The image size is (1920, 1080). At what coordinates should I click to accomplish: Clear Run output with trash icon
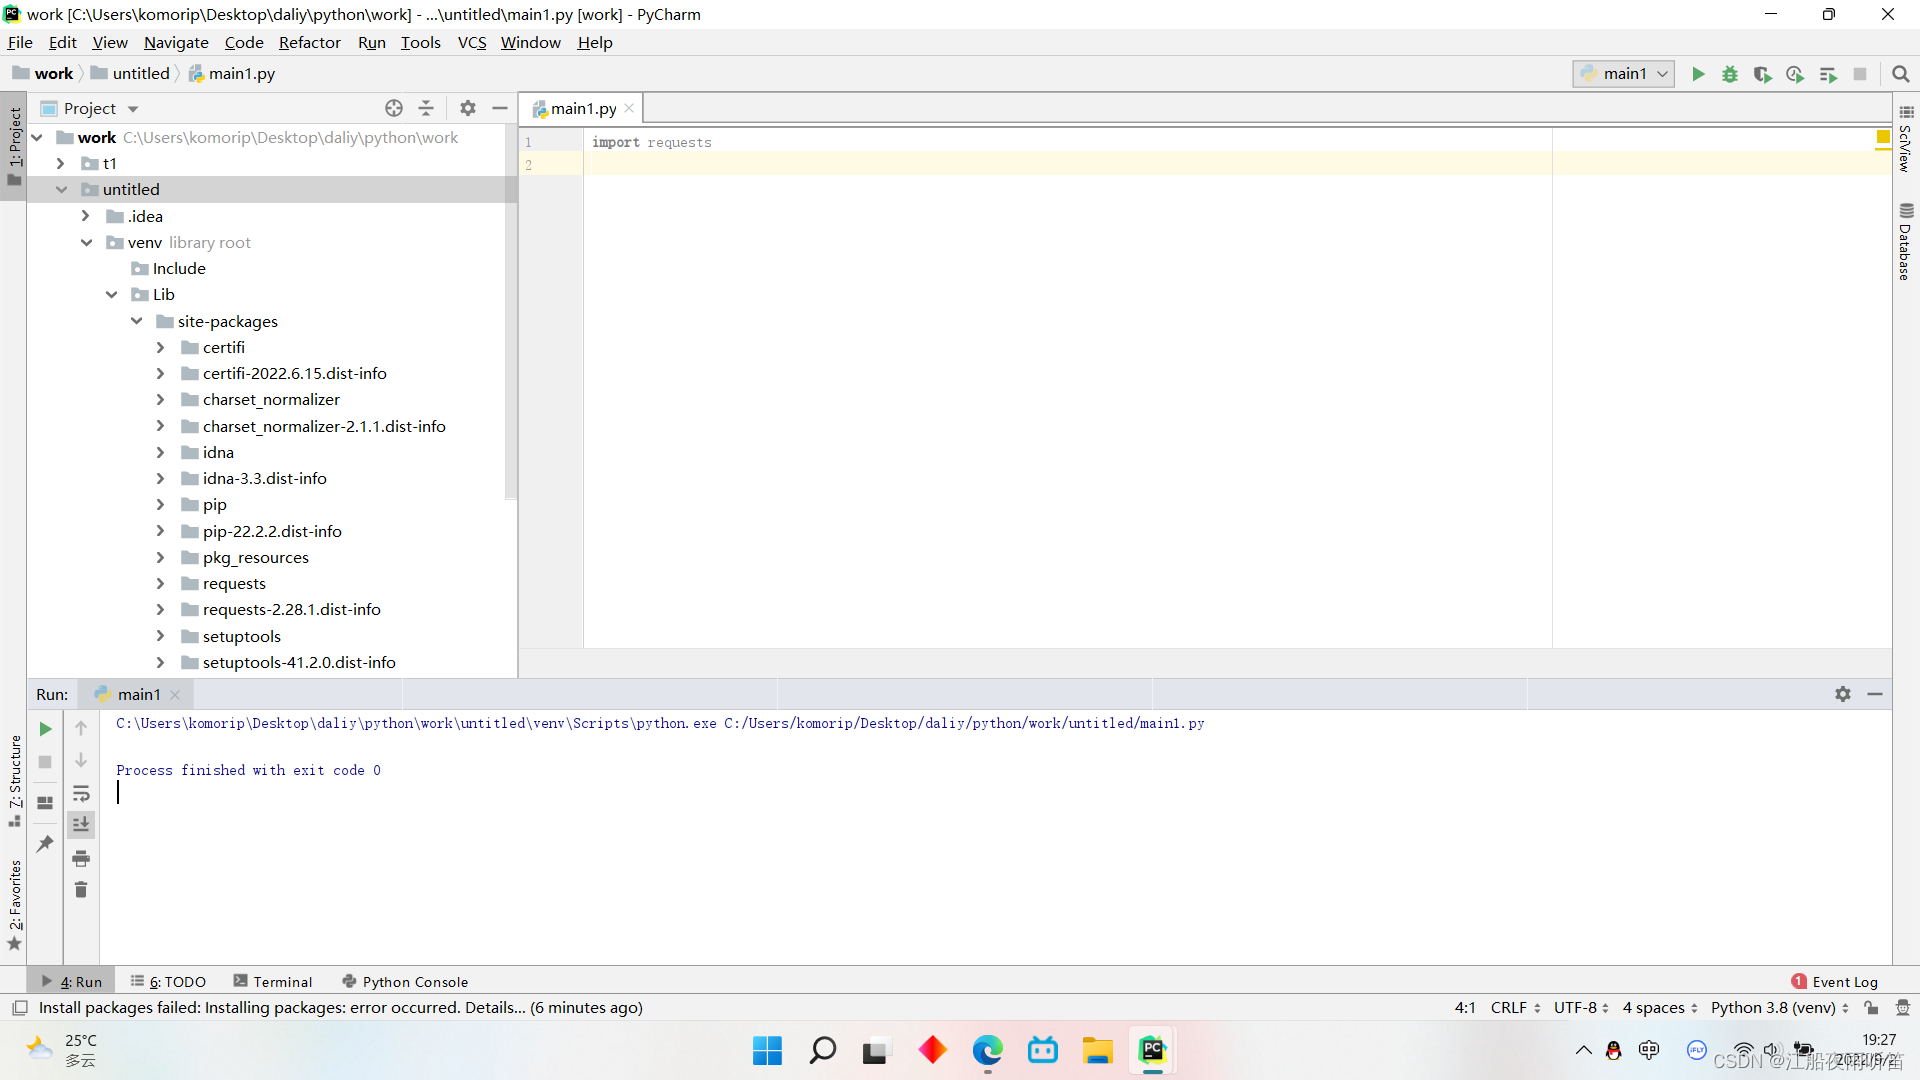pyautogui.click(x=81, y=889)
